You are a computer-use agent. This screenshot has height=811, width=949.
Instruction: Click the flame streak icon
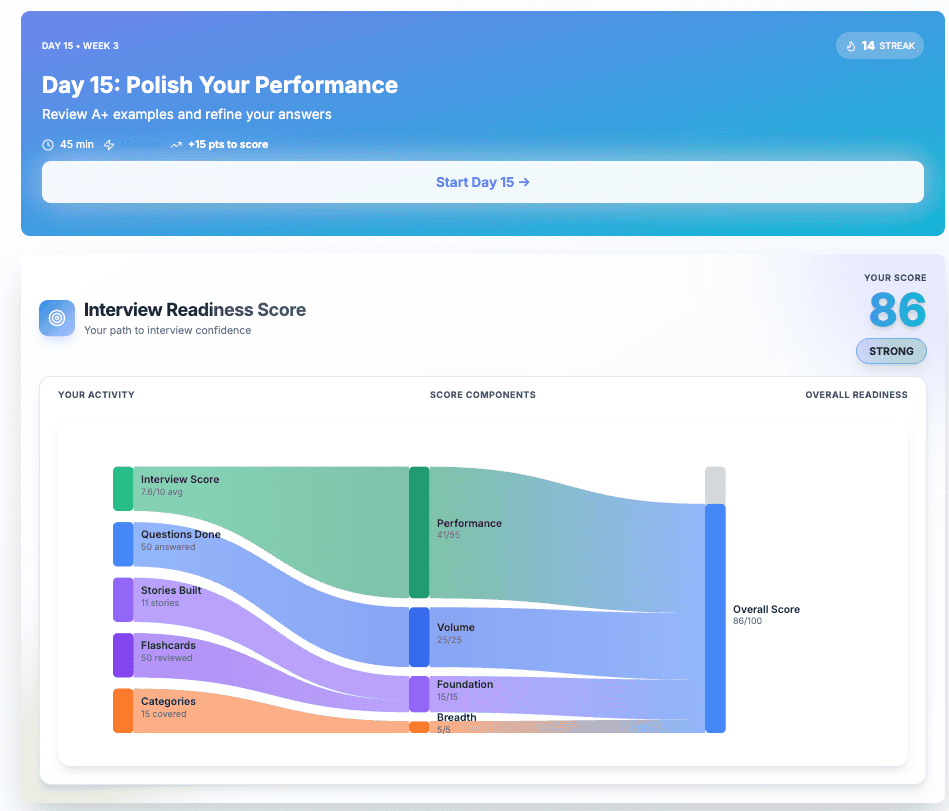(x=851, y=46)
